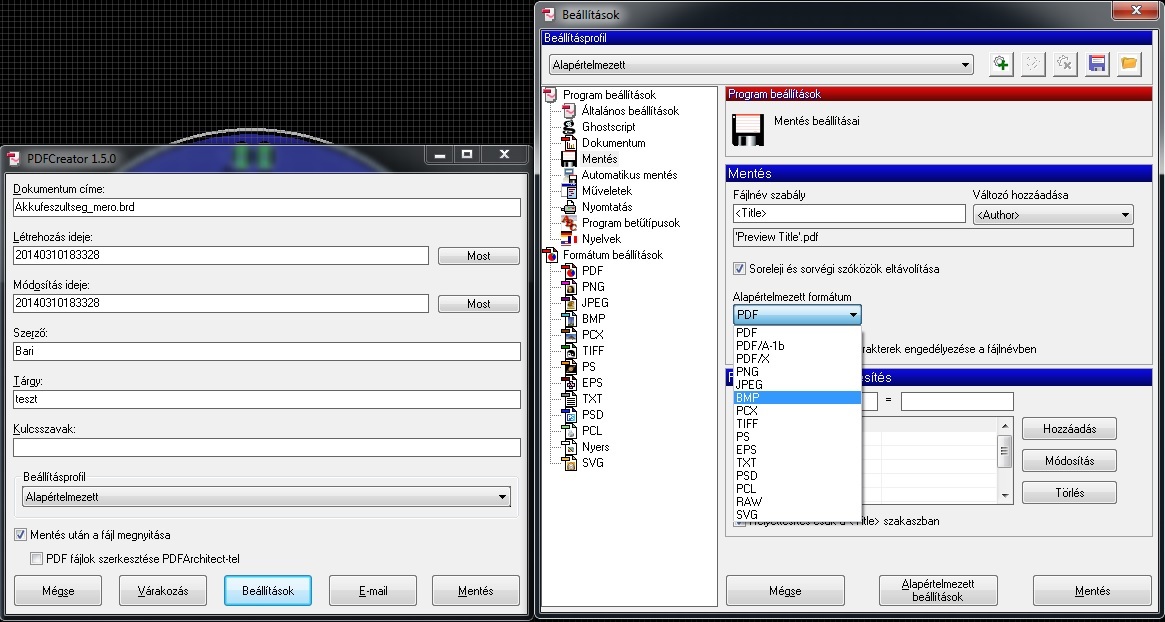Click Program beállítások root tree node
This screenshot has height=622, width=1165.
coord(609,95)
